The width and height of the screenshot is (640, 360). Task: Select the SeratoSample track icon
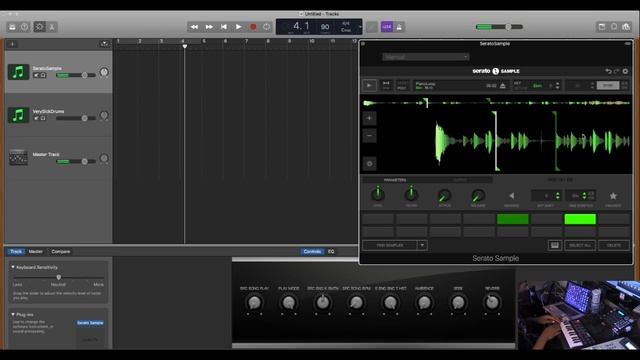(18, 72)
